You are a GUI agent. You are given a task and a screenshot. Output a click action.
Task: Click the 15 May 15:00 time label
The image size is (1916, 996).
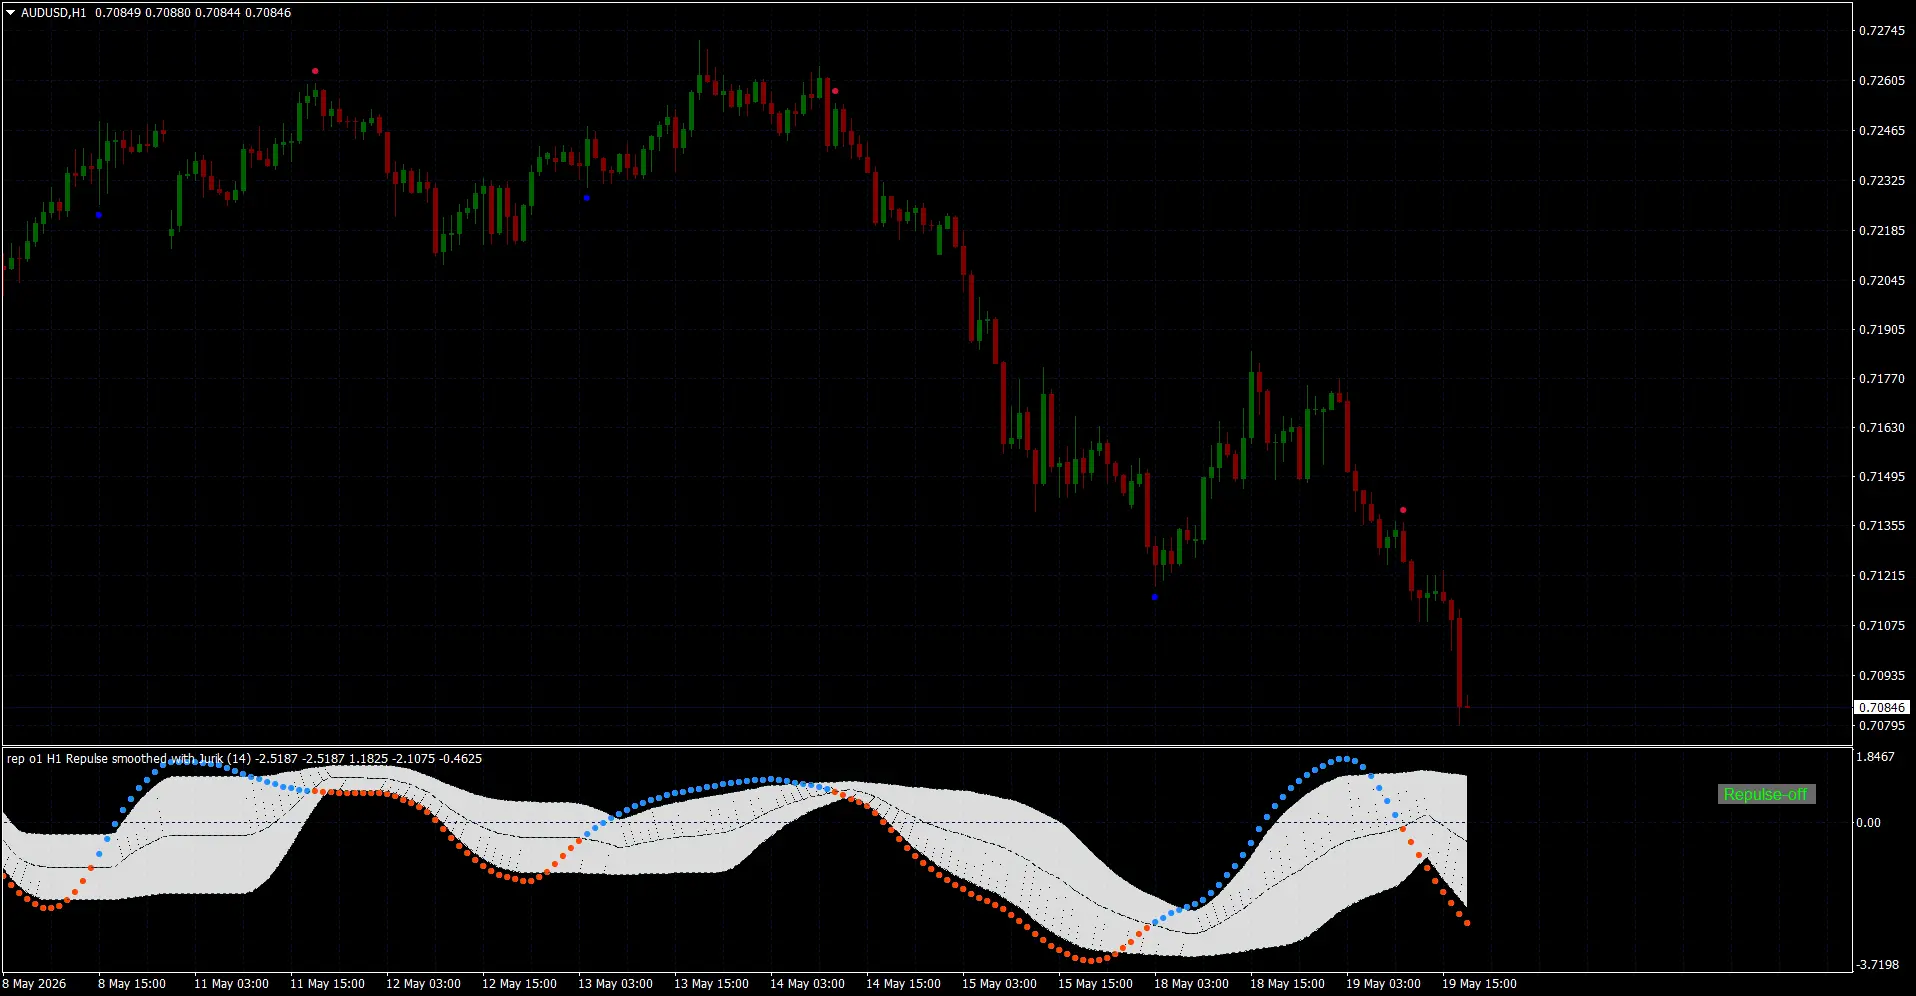tap(1095, 984)
